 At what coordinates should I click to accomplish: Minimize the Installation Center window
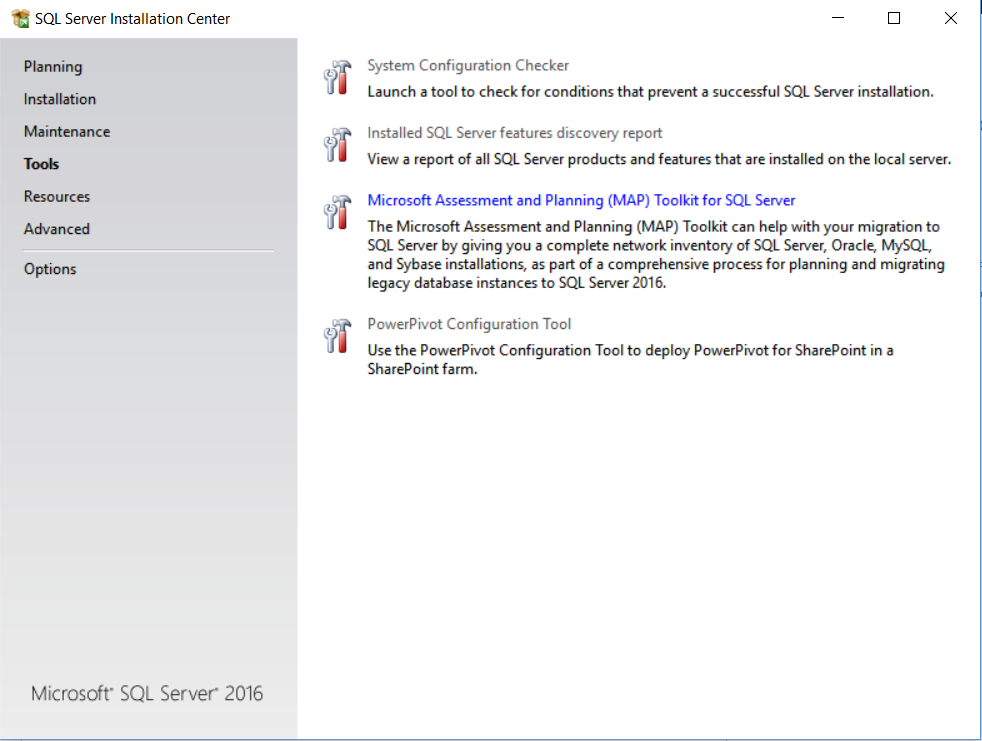click(837, 18)
